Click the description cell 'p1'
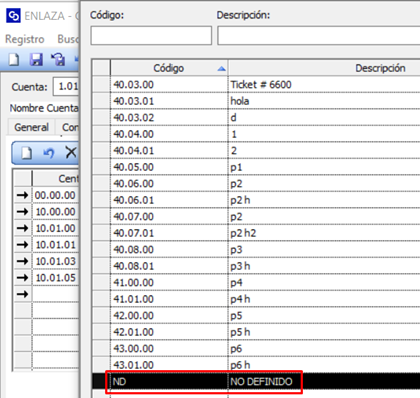Screen dimensions: 420x398 pyautogui.click(x=324, y=167)
